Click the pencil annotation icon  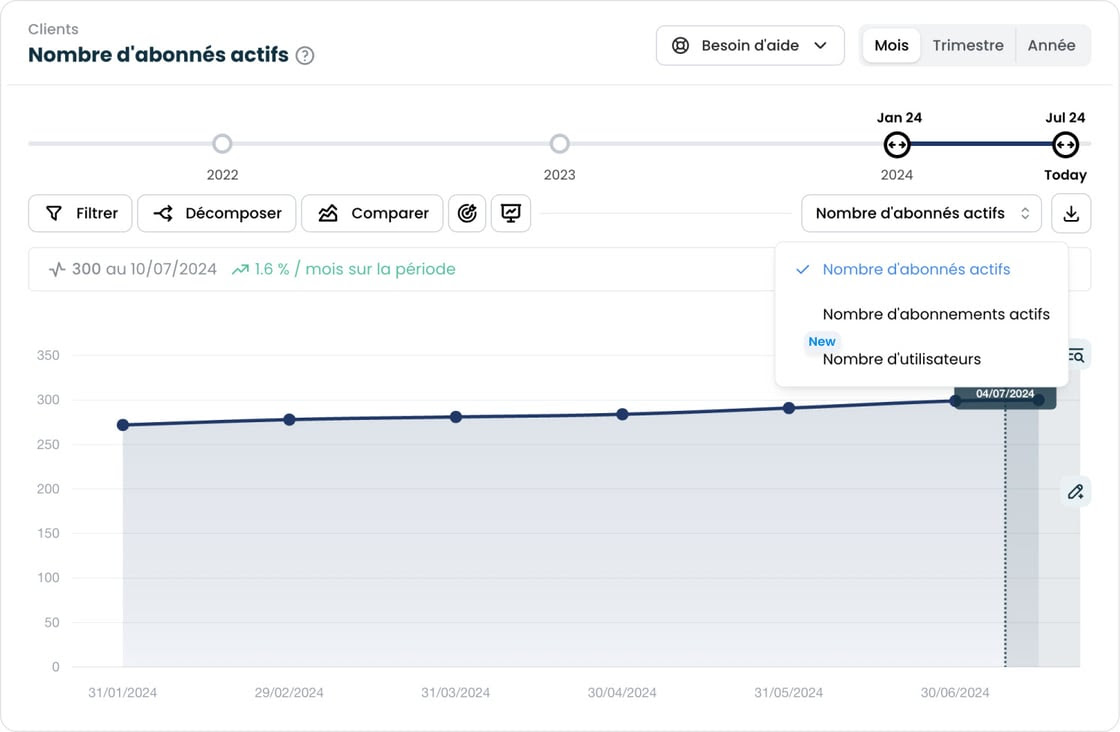1076,491
